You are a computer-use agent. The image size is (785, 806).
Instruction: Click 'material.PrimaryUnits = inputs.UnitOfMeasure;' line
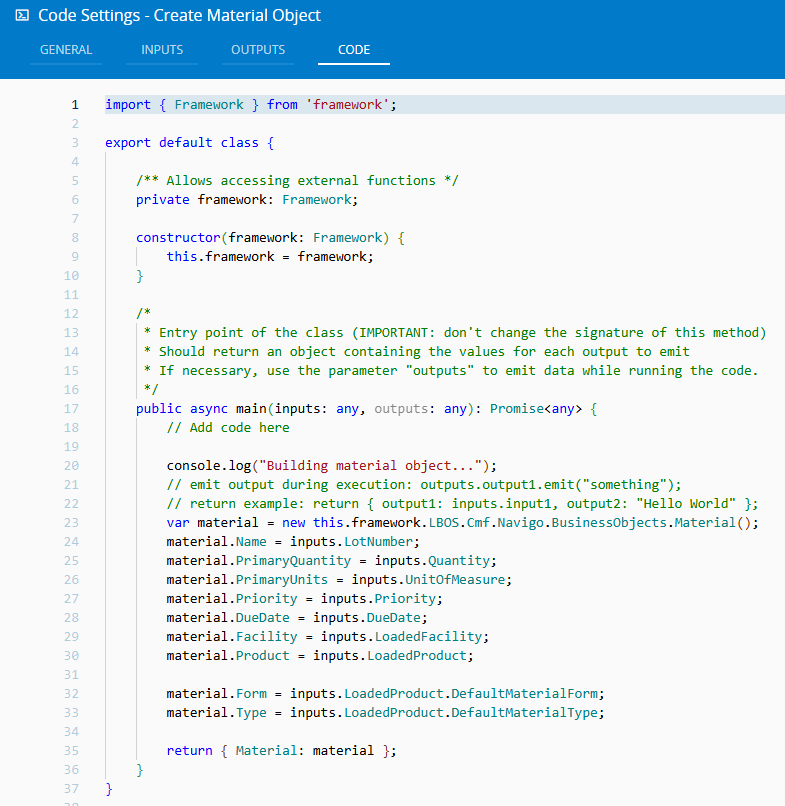pyautogui.click(x=339, y=580)
